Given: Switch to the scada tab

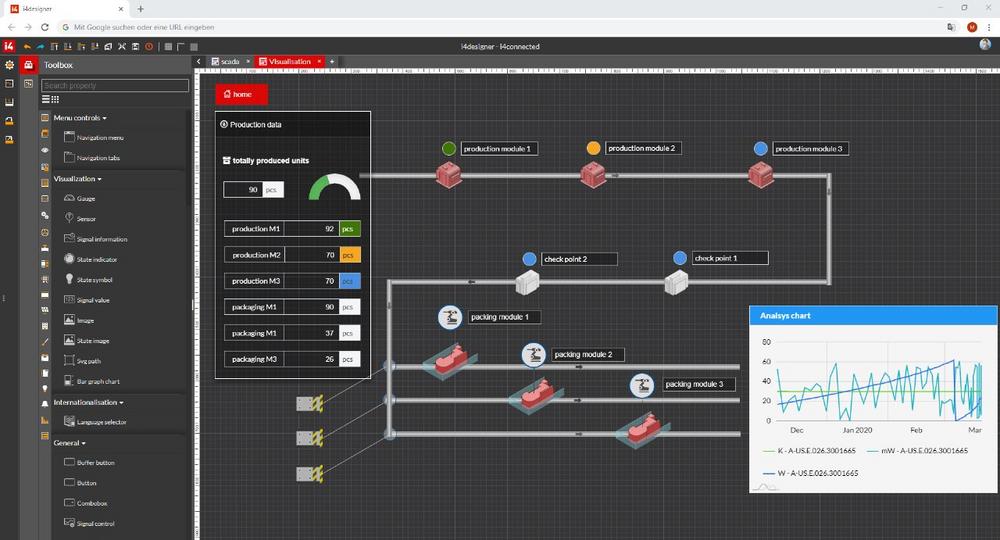Looking at the screenshot, I should (226, 61).
